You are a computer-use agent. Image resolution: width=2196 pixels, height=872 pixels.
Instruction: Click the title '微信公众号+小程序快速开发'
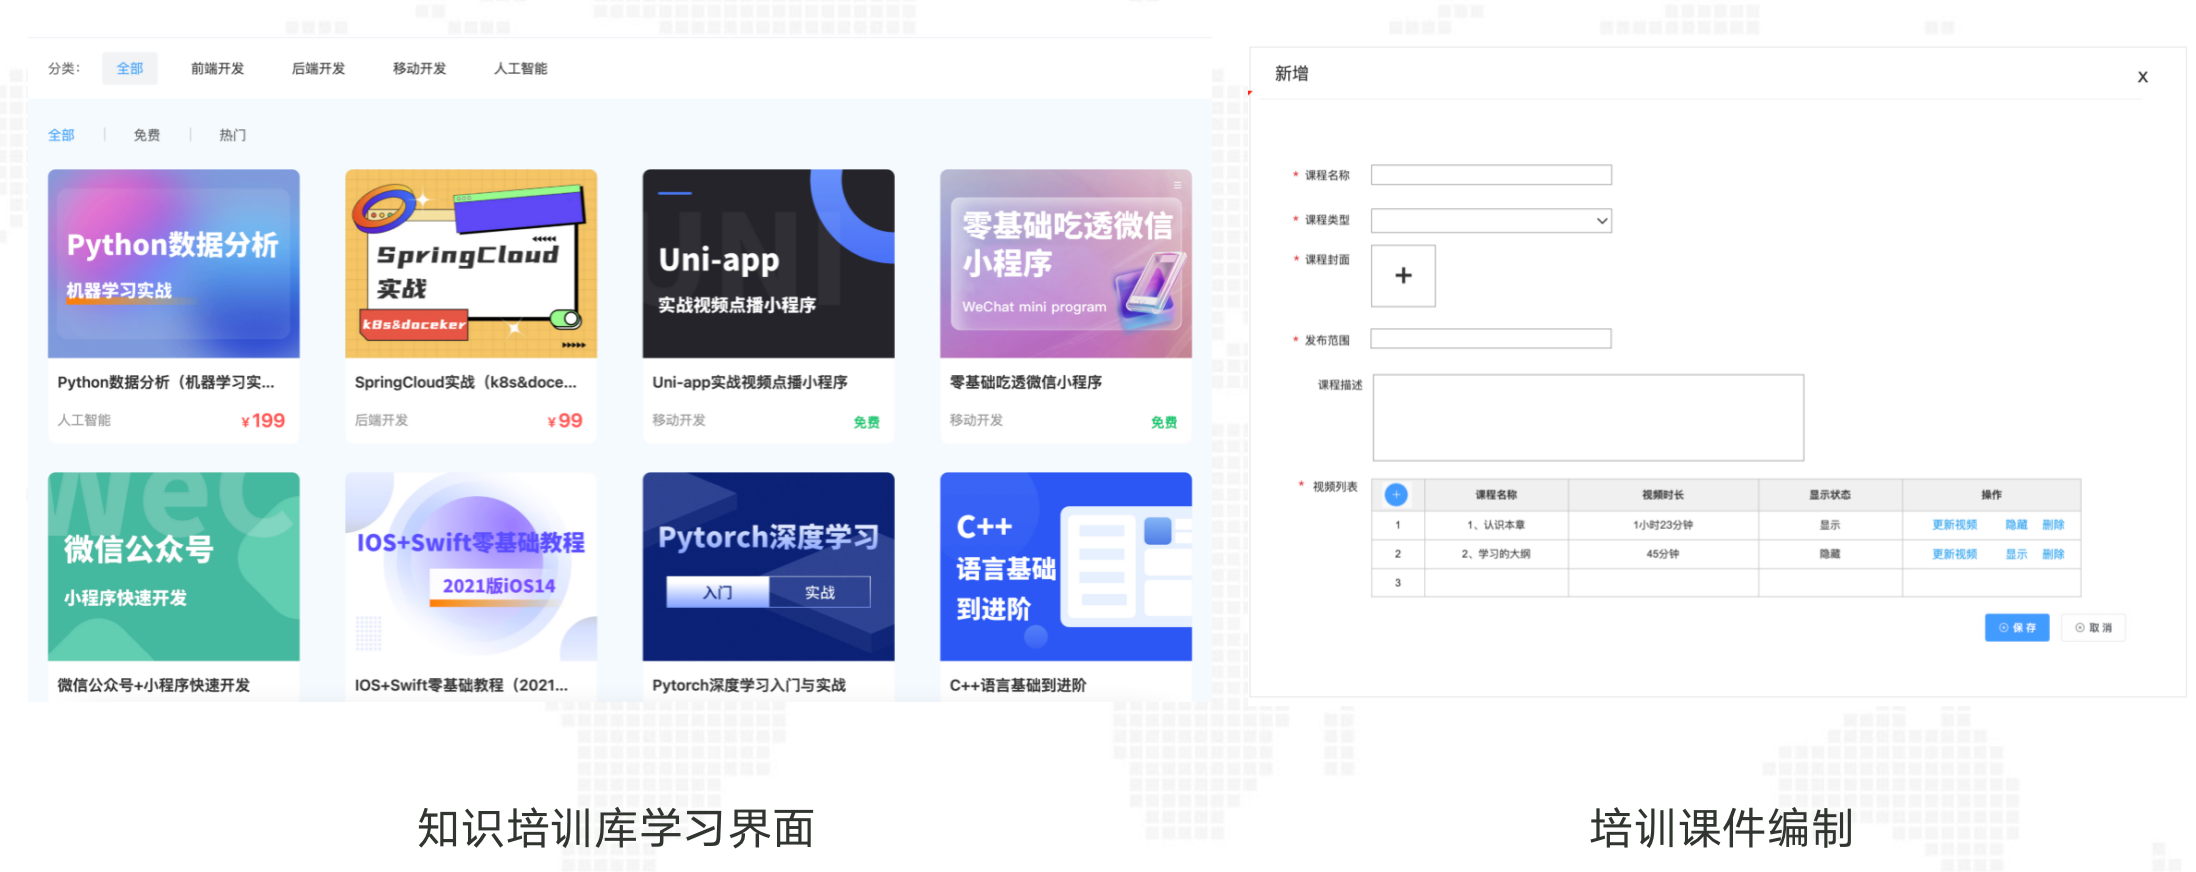[154, 685]
